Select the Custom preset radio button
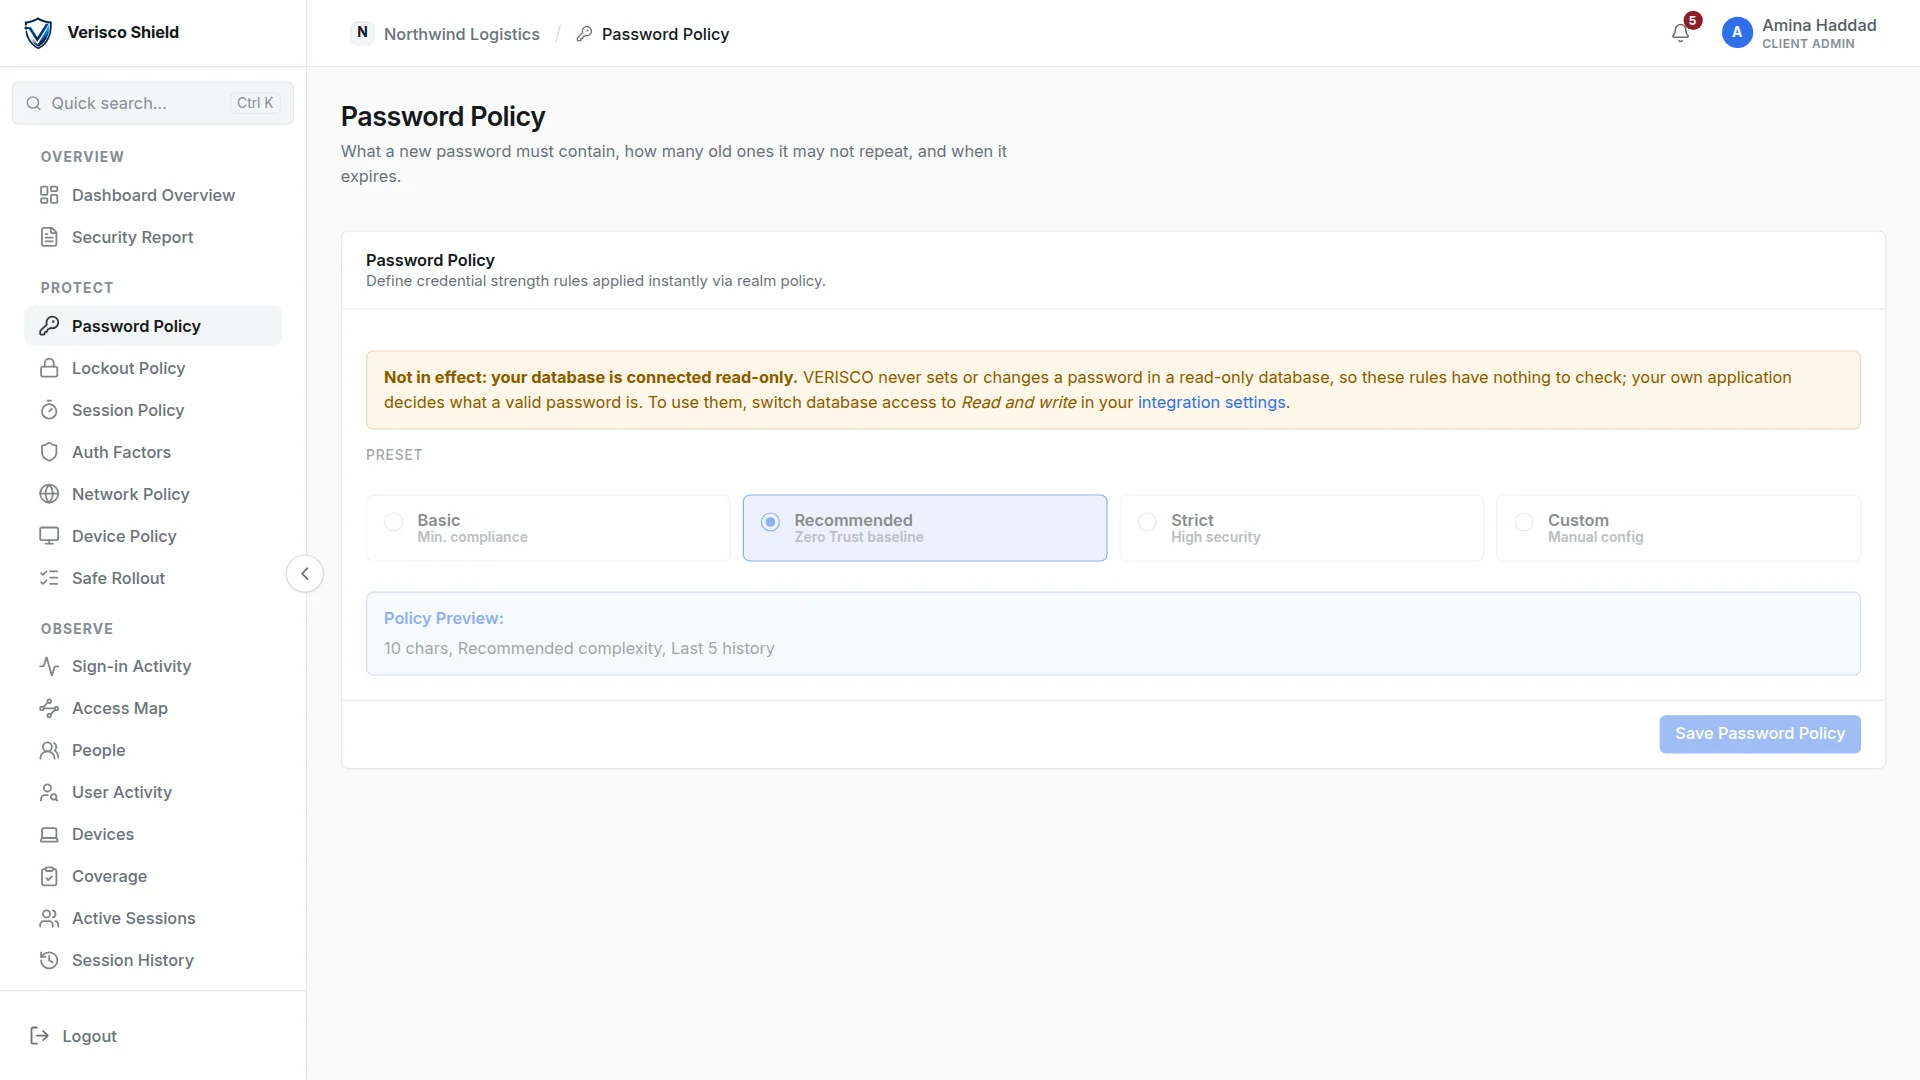Viewport: 1920px width, 1080px height. coord(1524,522)
